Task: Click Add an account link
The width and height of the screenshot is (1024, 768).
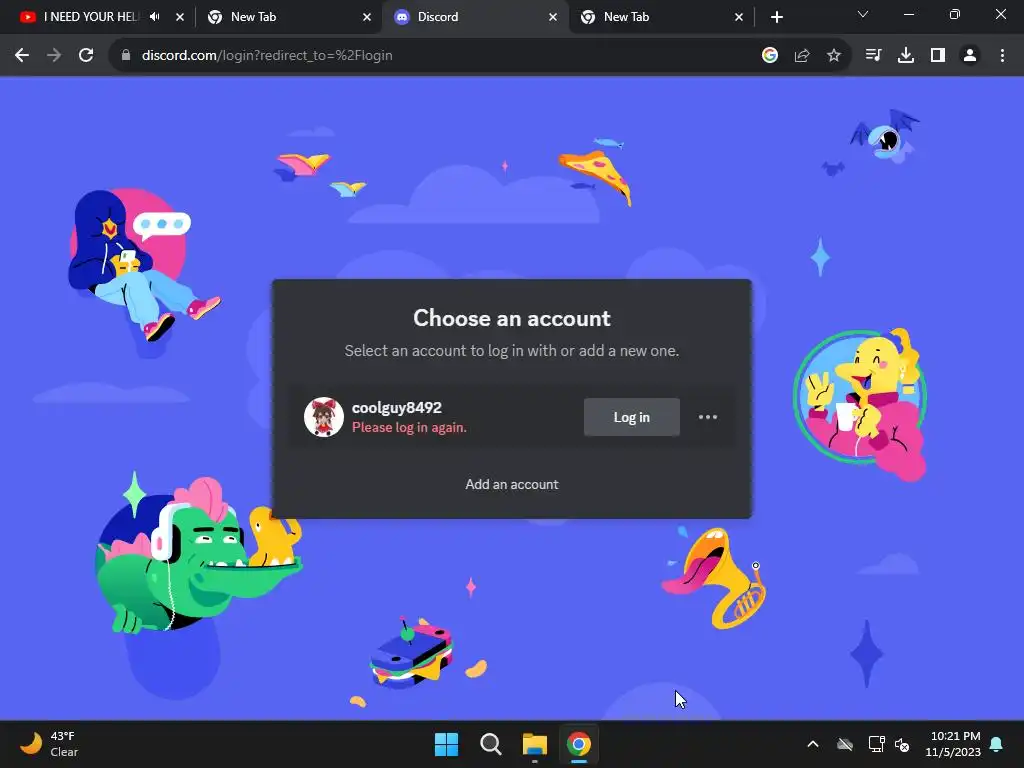Action: click(511, 485)
